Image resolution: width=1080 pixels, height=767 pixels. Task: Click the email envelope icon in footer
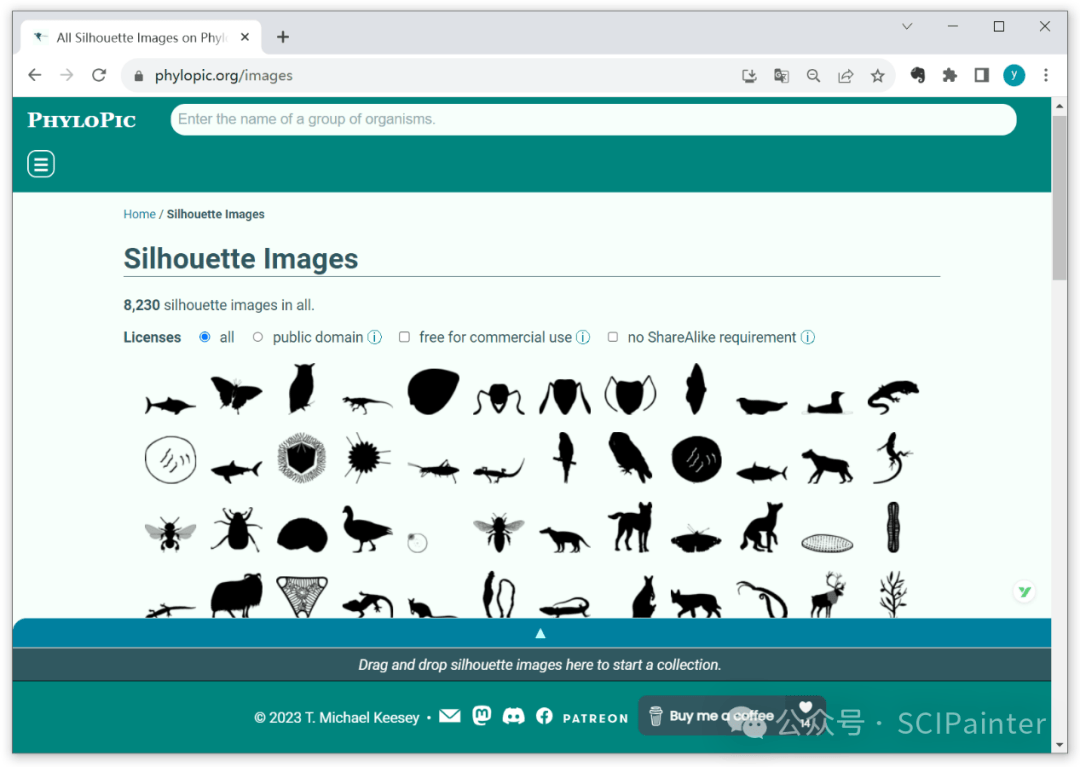coord(450,716)
